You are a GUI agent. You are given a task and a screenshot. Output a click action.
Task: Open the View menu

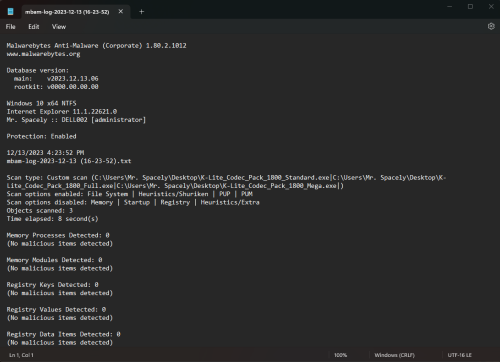(59, 27)
